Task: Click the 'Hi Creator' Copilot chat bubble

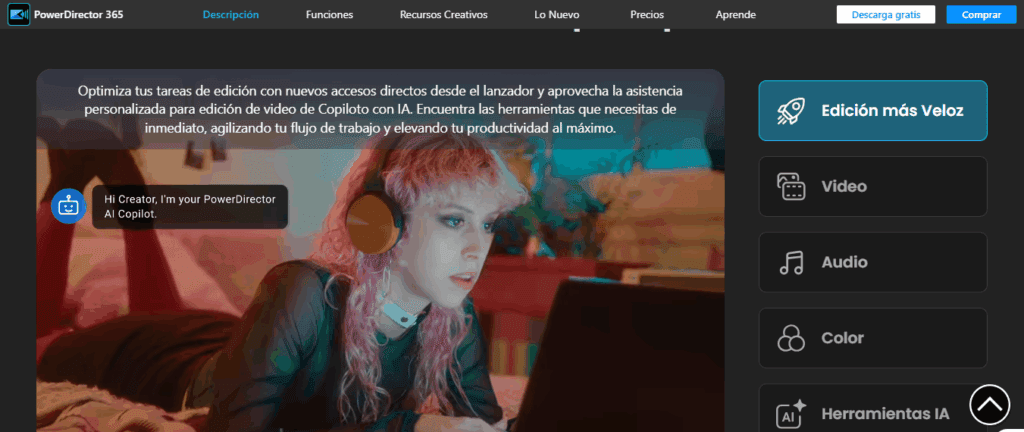Action: coord(189,206)
